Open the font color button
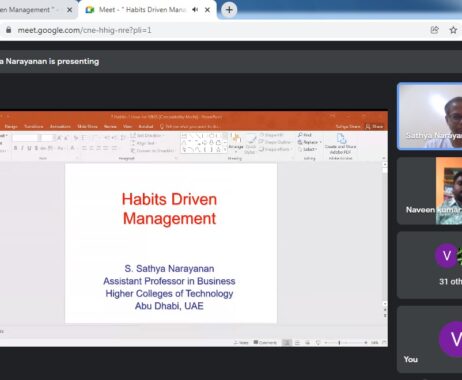 click(72, 148)
